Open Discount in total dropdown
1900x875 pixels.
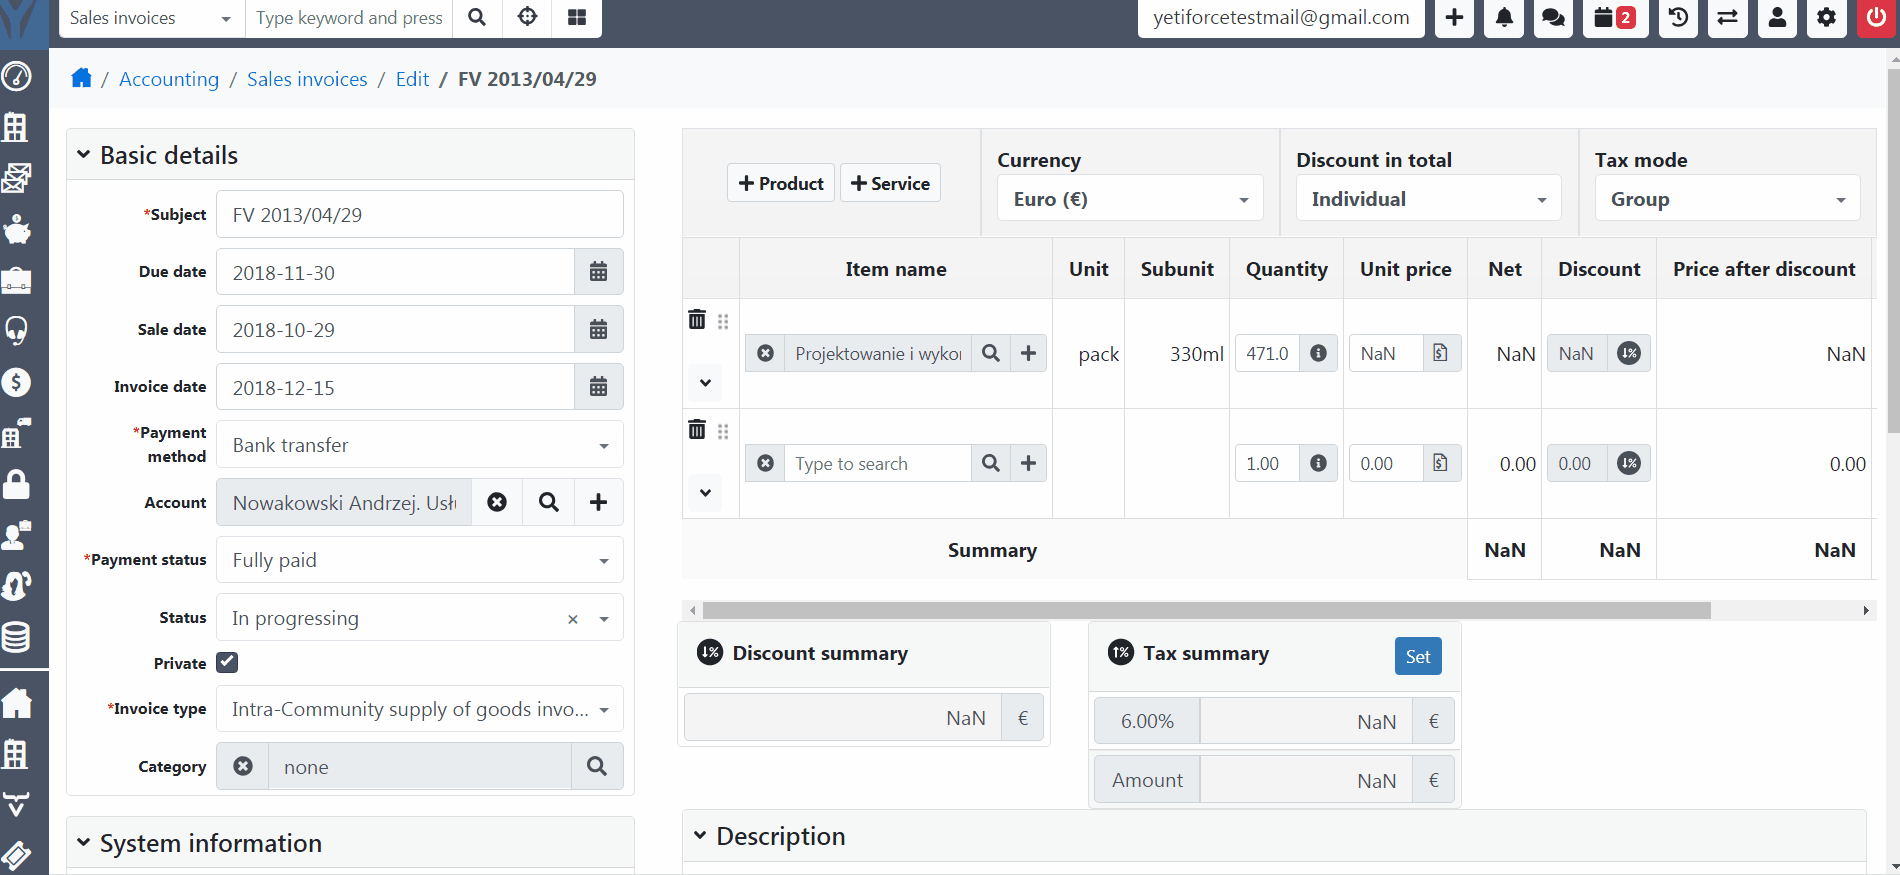click(1428, 199)
